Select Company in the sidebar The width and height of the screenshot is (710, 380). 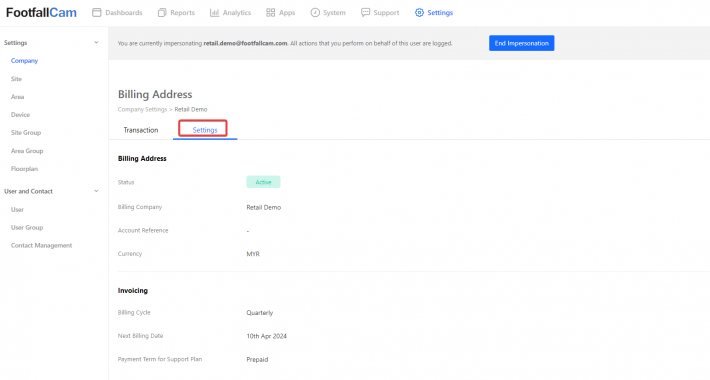pyautogui.click(x=24, y=61)
